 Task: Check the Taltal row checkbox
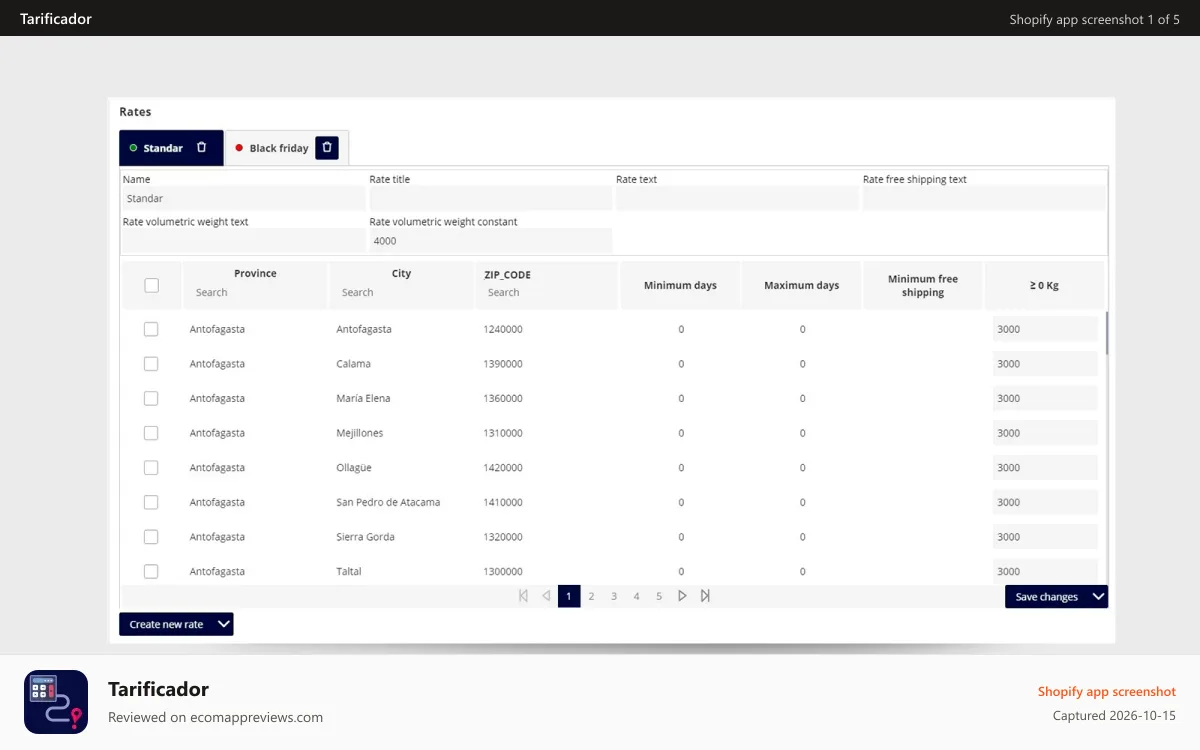(151, 571)
